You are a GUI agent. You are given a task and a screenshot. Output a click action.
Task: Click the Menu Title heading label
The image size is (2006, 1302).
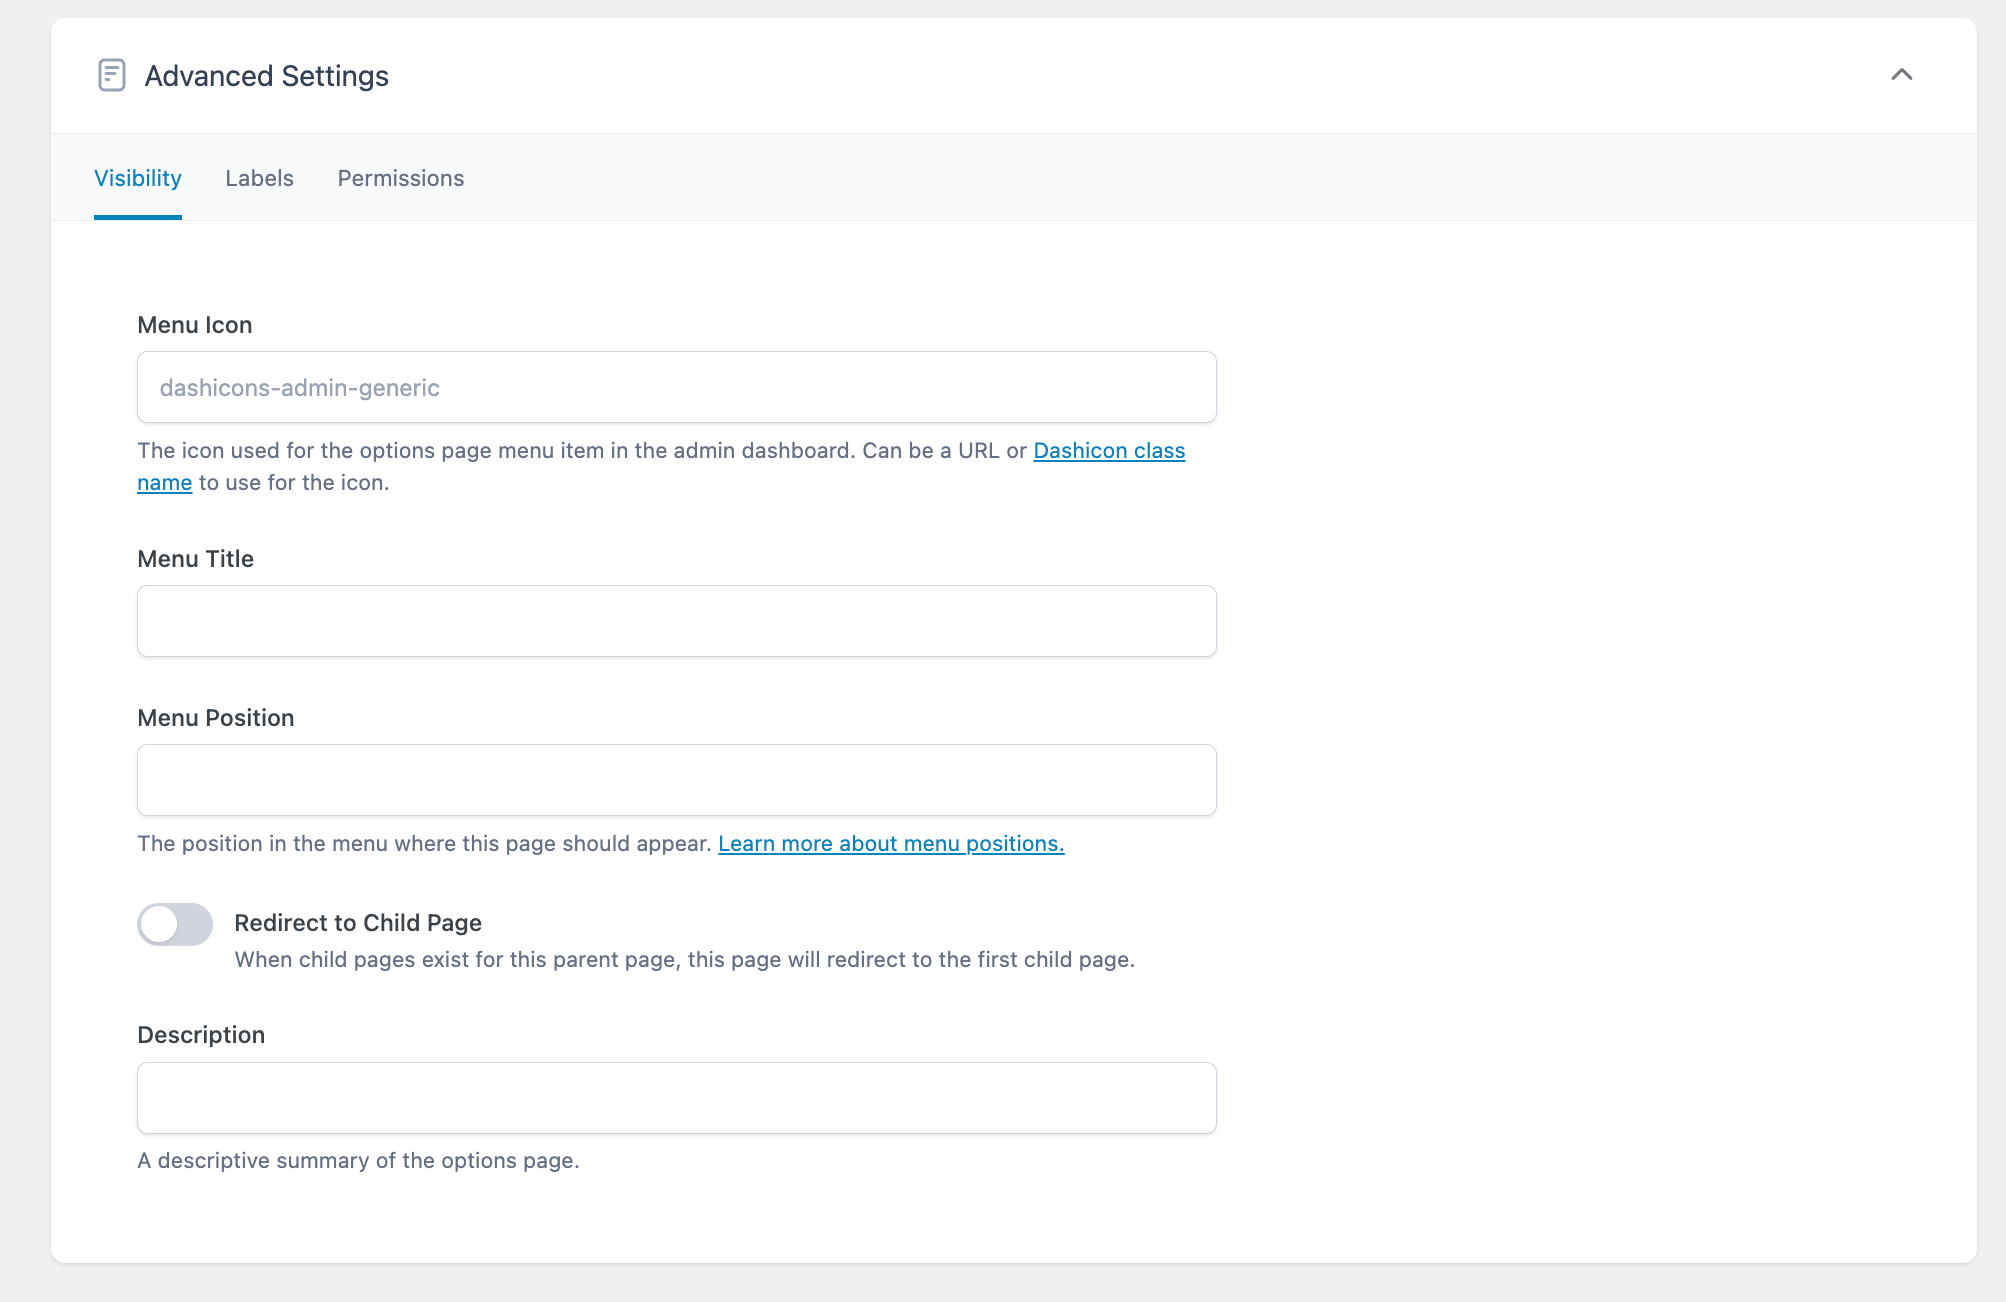[x=196, y=558]
